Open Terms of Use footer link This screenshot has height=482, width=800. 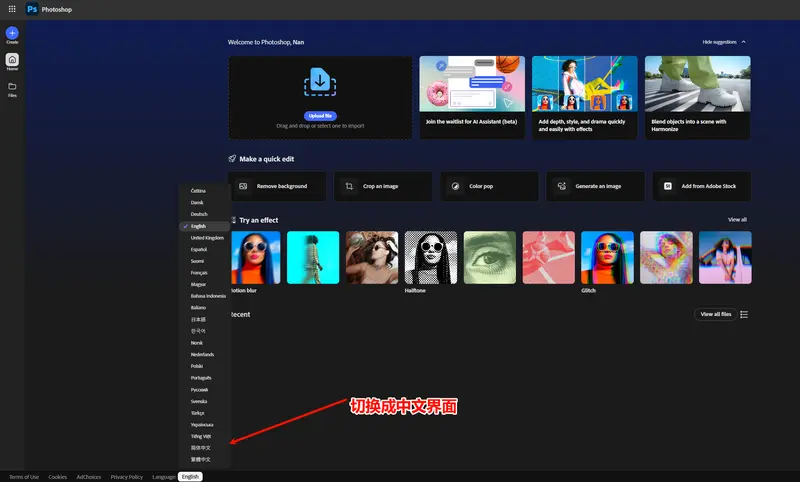pos(24,477)
